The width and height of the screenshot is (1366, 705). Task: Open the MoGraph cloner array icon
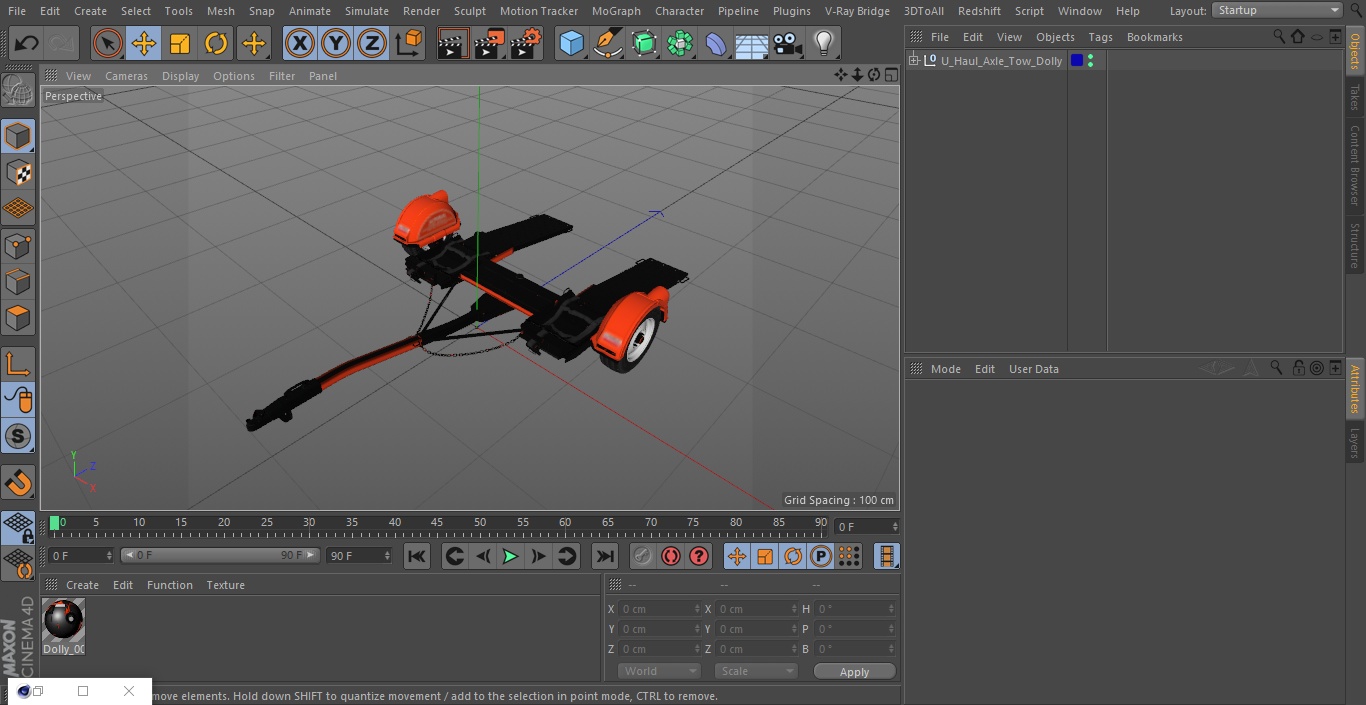point(680,43)
